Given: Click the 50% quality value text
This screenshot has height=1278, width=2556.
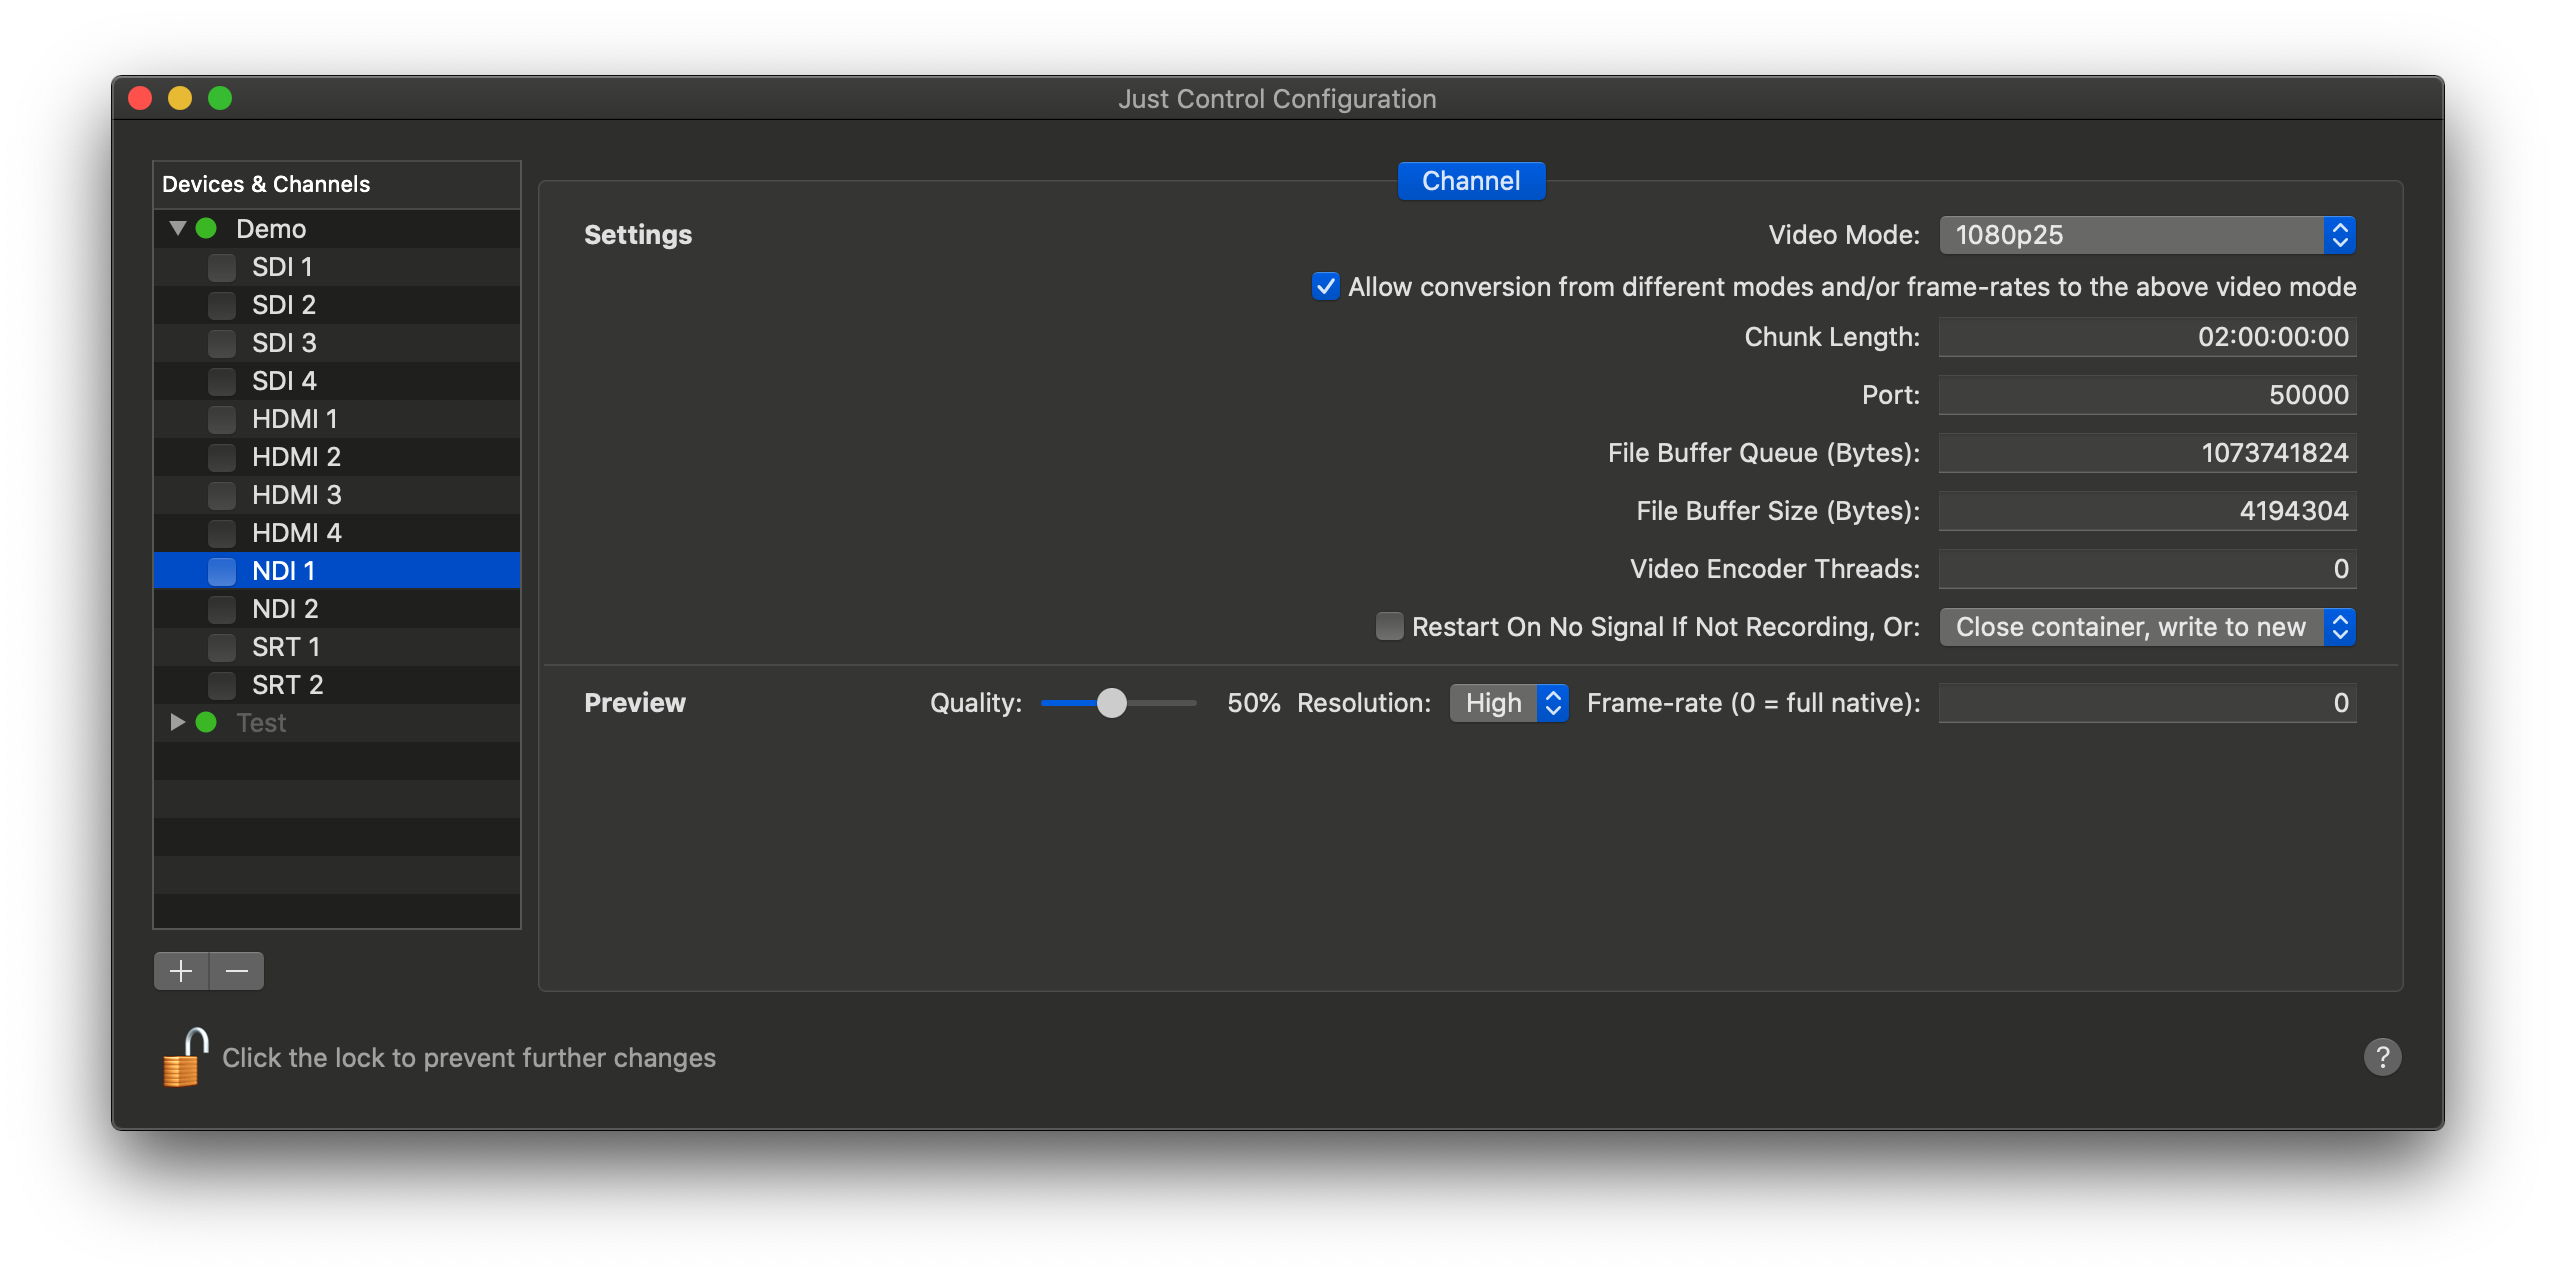Looking at the screenshot, I should [x=1254, y=703].
